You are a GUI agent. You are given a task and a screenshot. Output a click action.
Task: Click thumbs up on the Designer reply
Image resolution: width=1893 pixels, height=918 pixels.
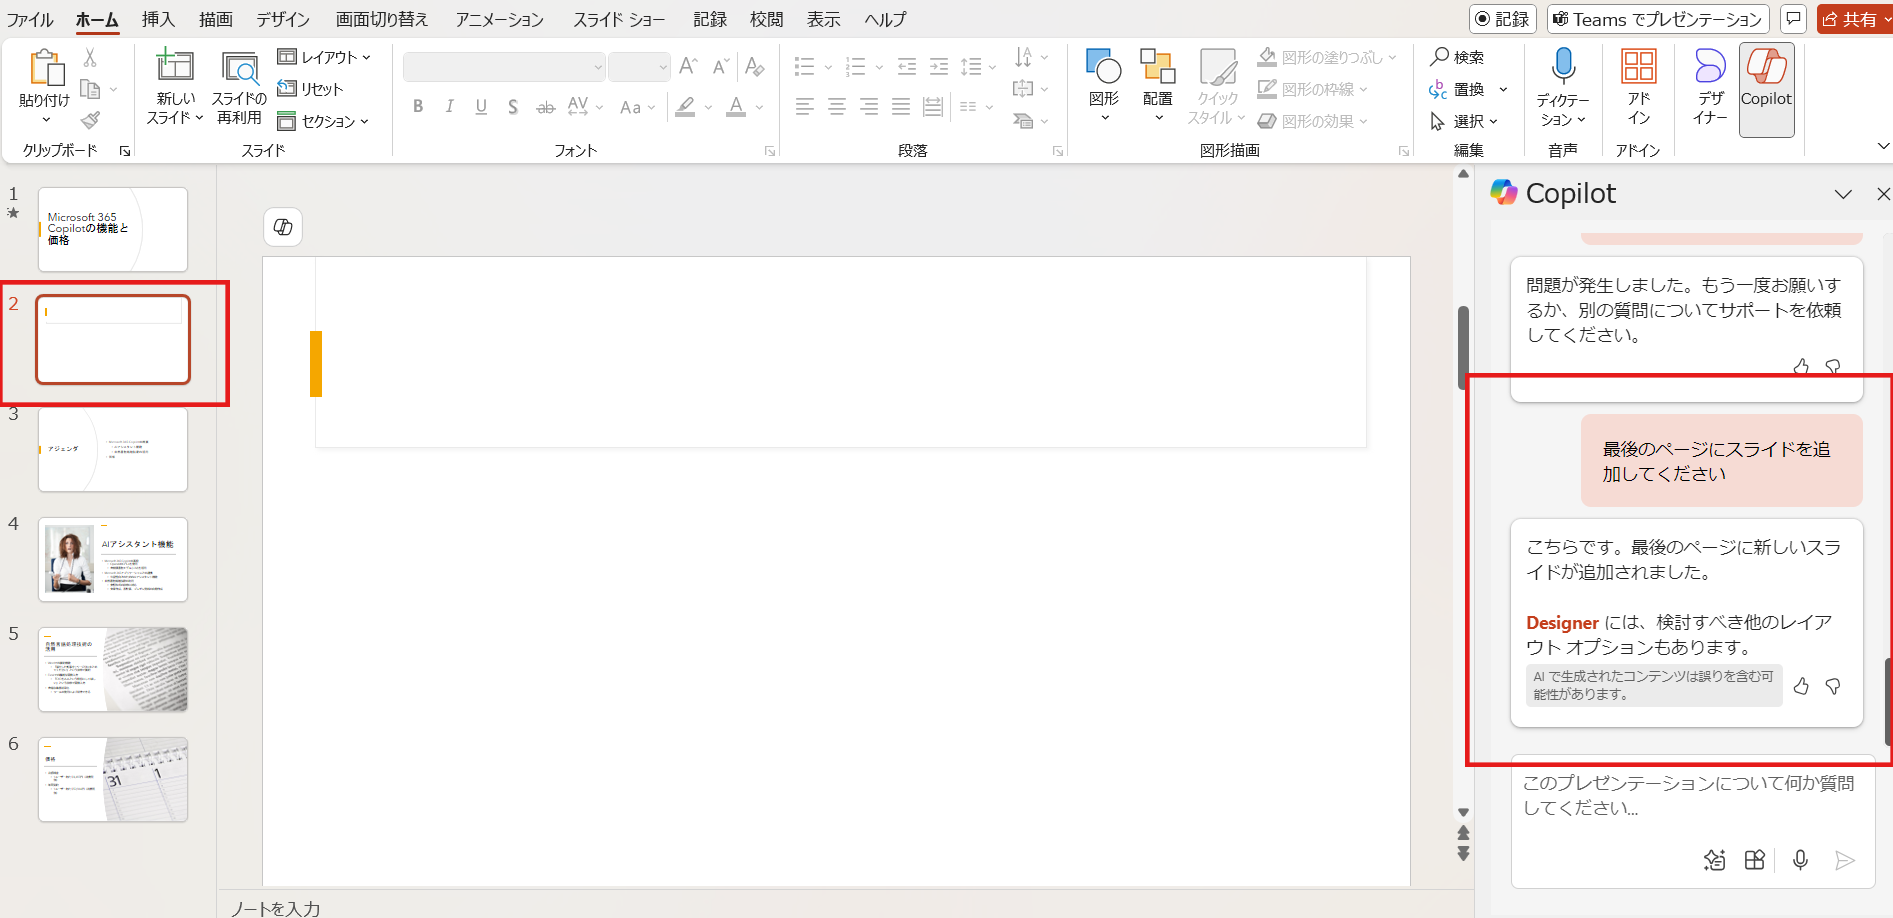click(x=1801, y=686)
